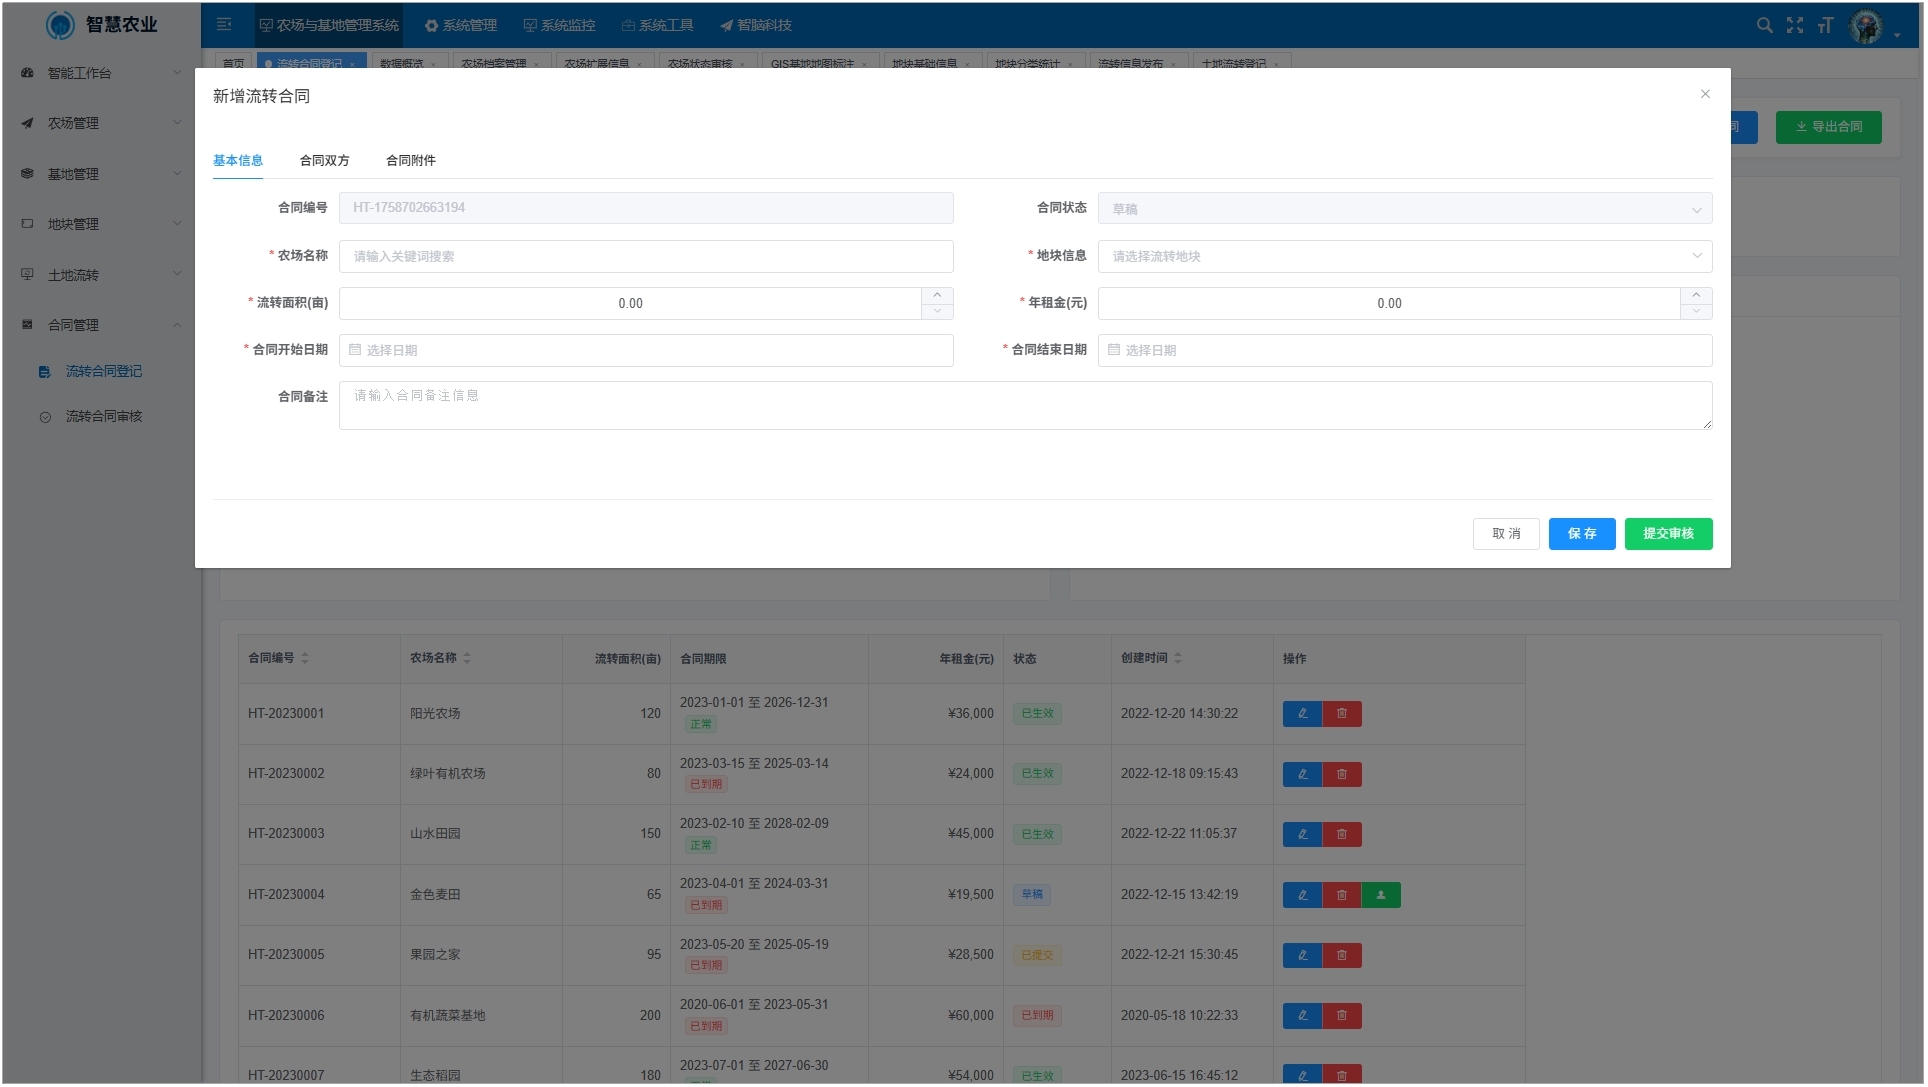Viewport: 1928px width, 1087px height.
Task: Toggle fullscreen with the expand icon
Action: (x=1795, y=25)
